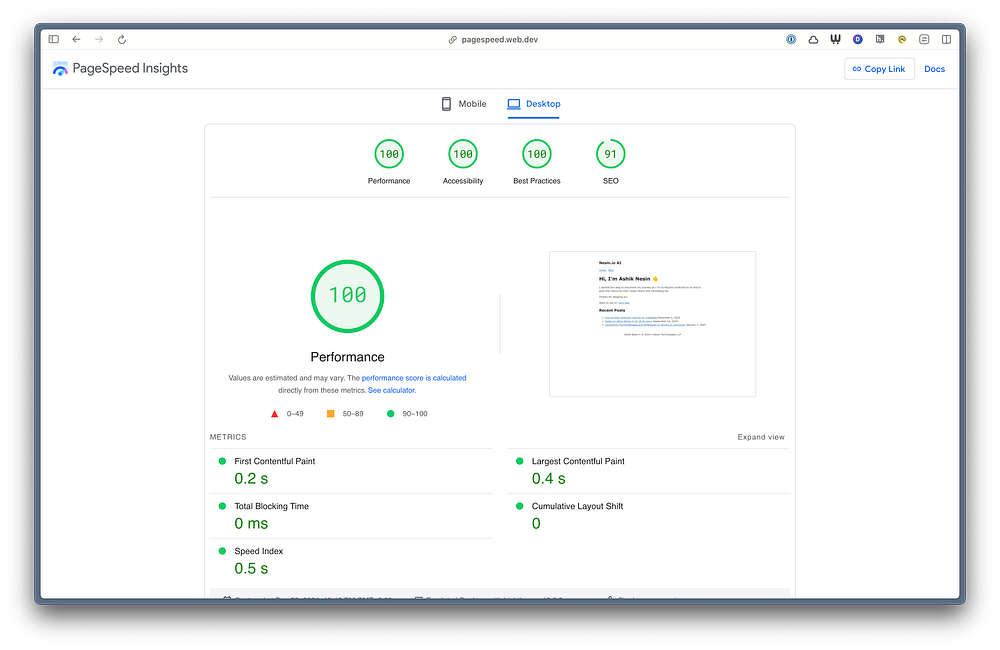Reload the page

(122, 40)
